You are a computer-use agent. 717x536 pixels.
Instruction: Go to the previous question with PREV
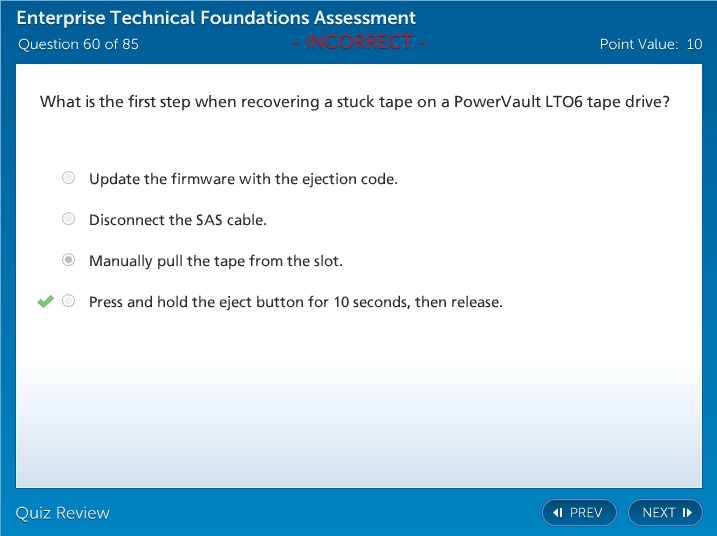pyautogui.click(x=579, y=513)
